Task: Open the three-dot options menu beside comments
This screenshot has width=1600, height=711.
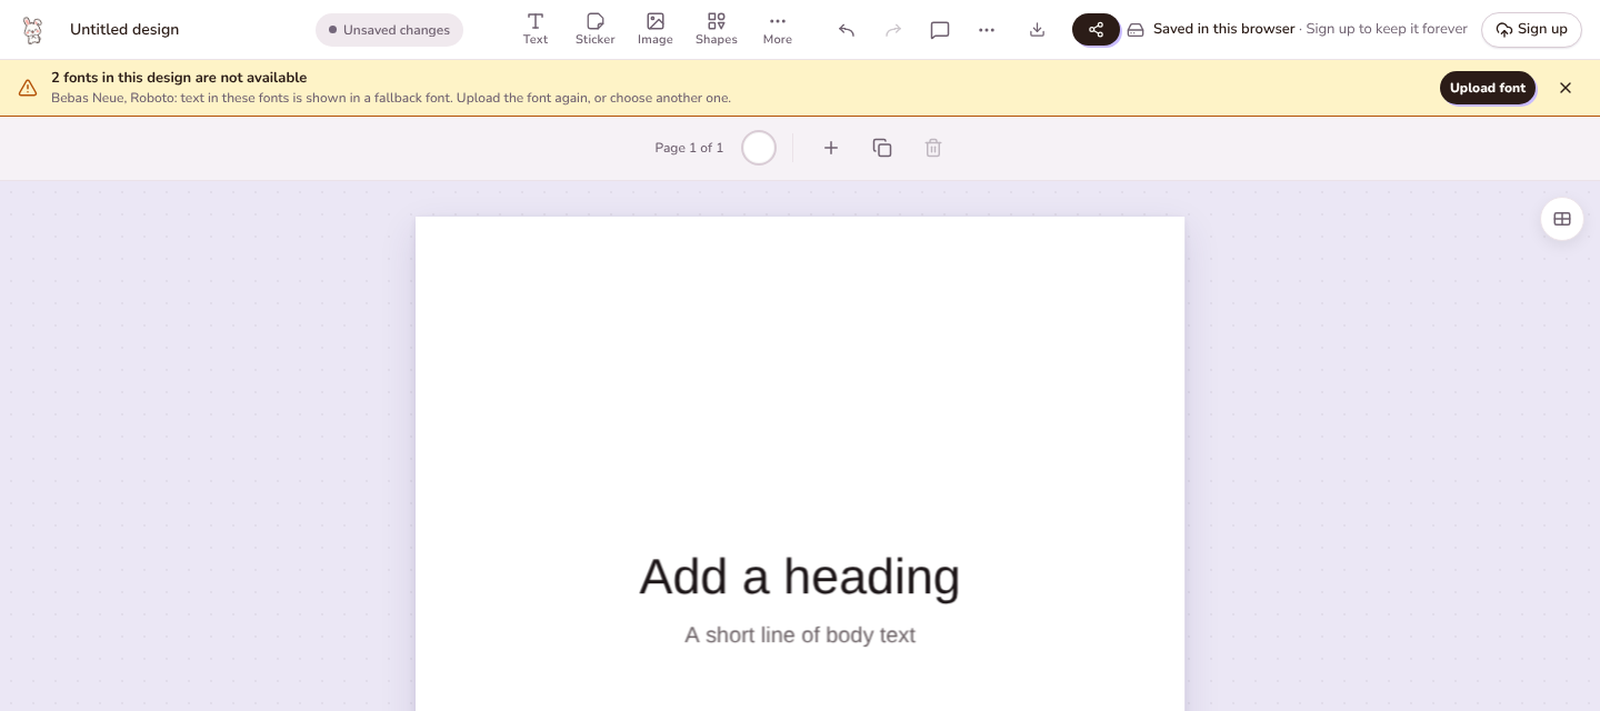Action: pos(987,30)
